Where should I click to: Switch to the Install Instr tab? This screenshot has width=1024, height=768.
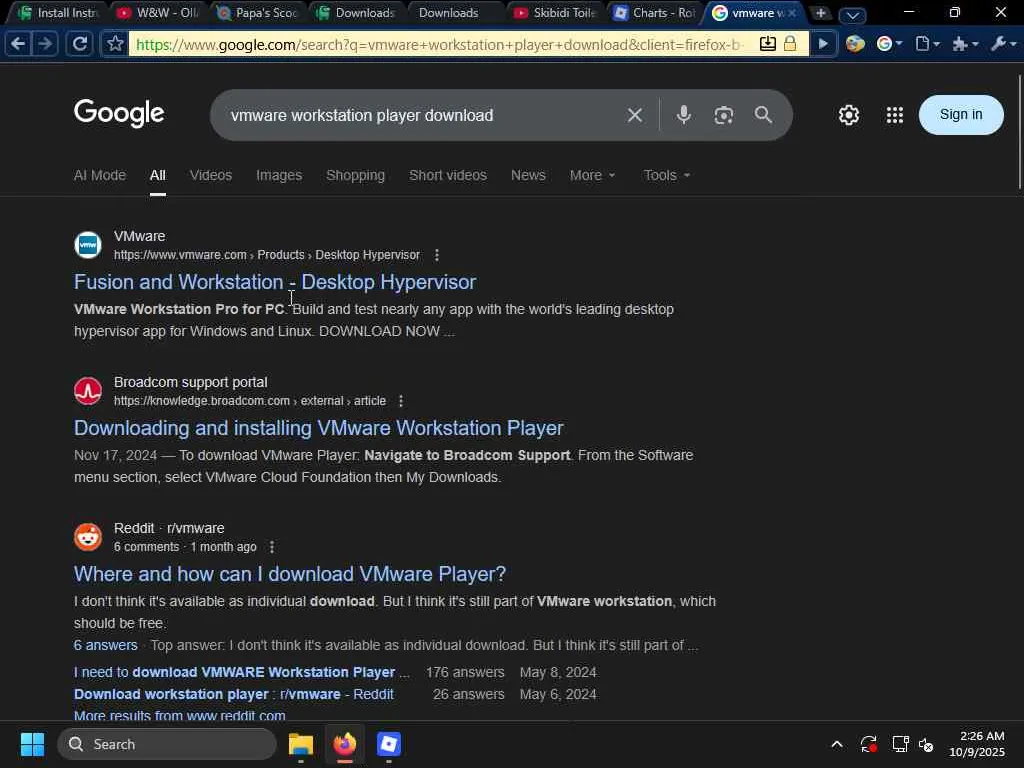pos(57,12)
